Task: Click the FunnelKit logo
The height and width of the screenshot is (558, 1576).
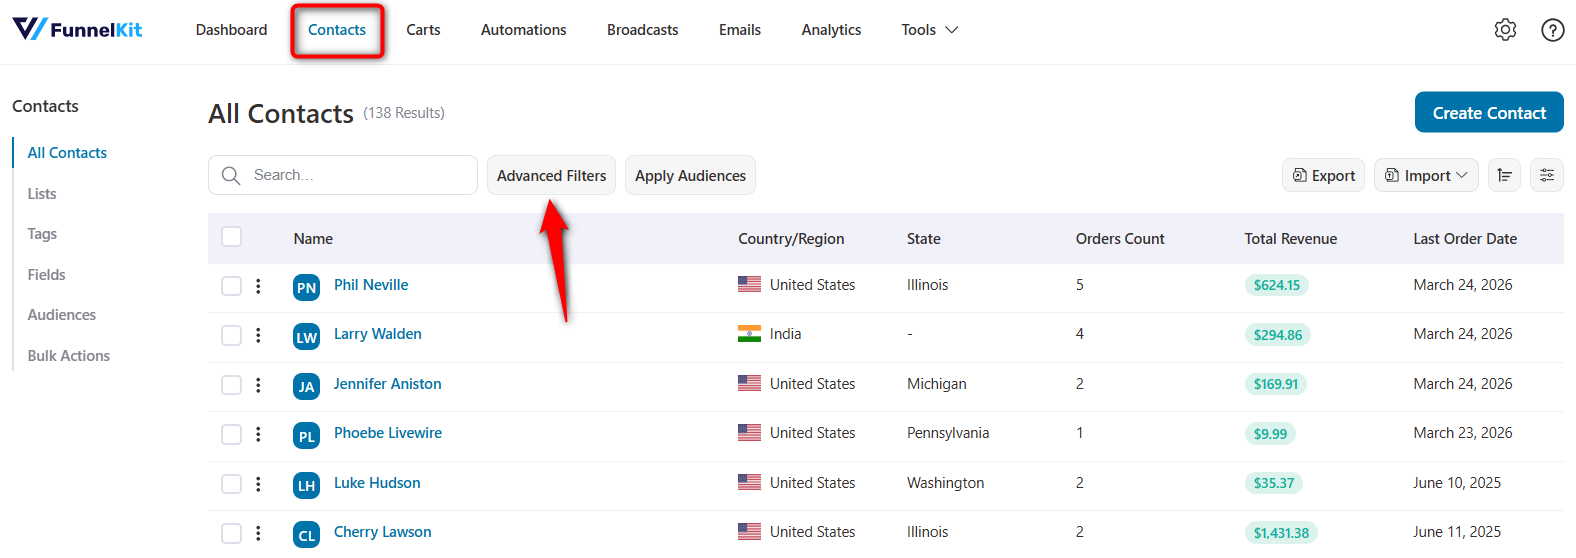Action: point(77,29)
